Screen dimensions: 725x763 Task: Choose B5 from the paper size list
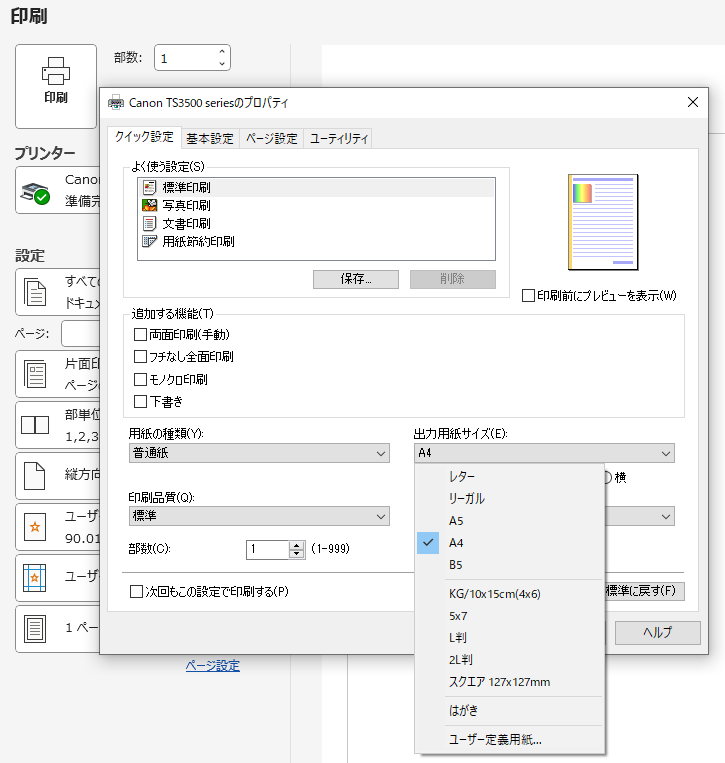pos(510,565)
